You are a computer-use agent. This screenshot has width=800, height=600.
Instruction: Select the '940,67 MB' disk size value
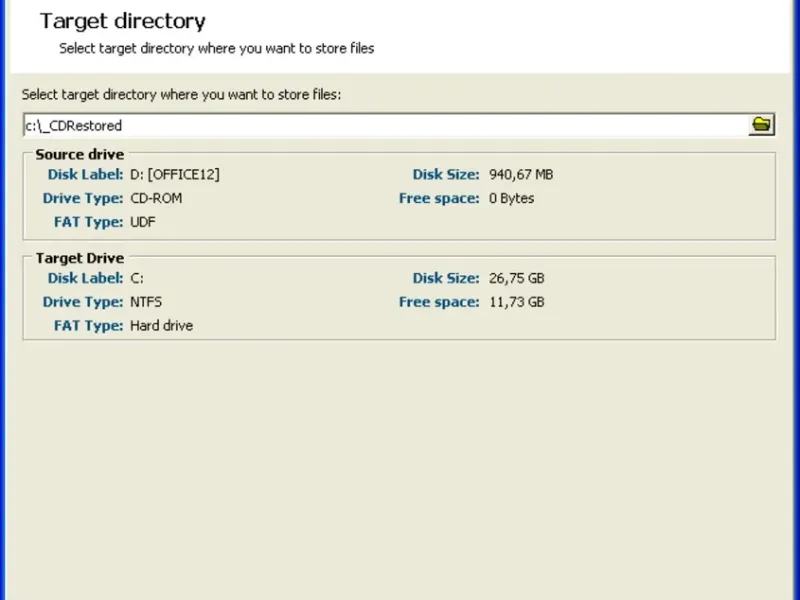coord(521,175)
